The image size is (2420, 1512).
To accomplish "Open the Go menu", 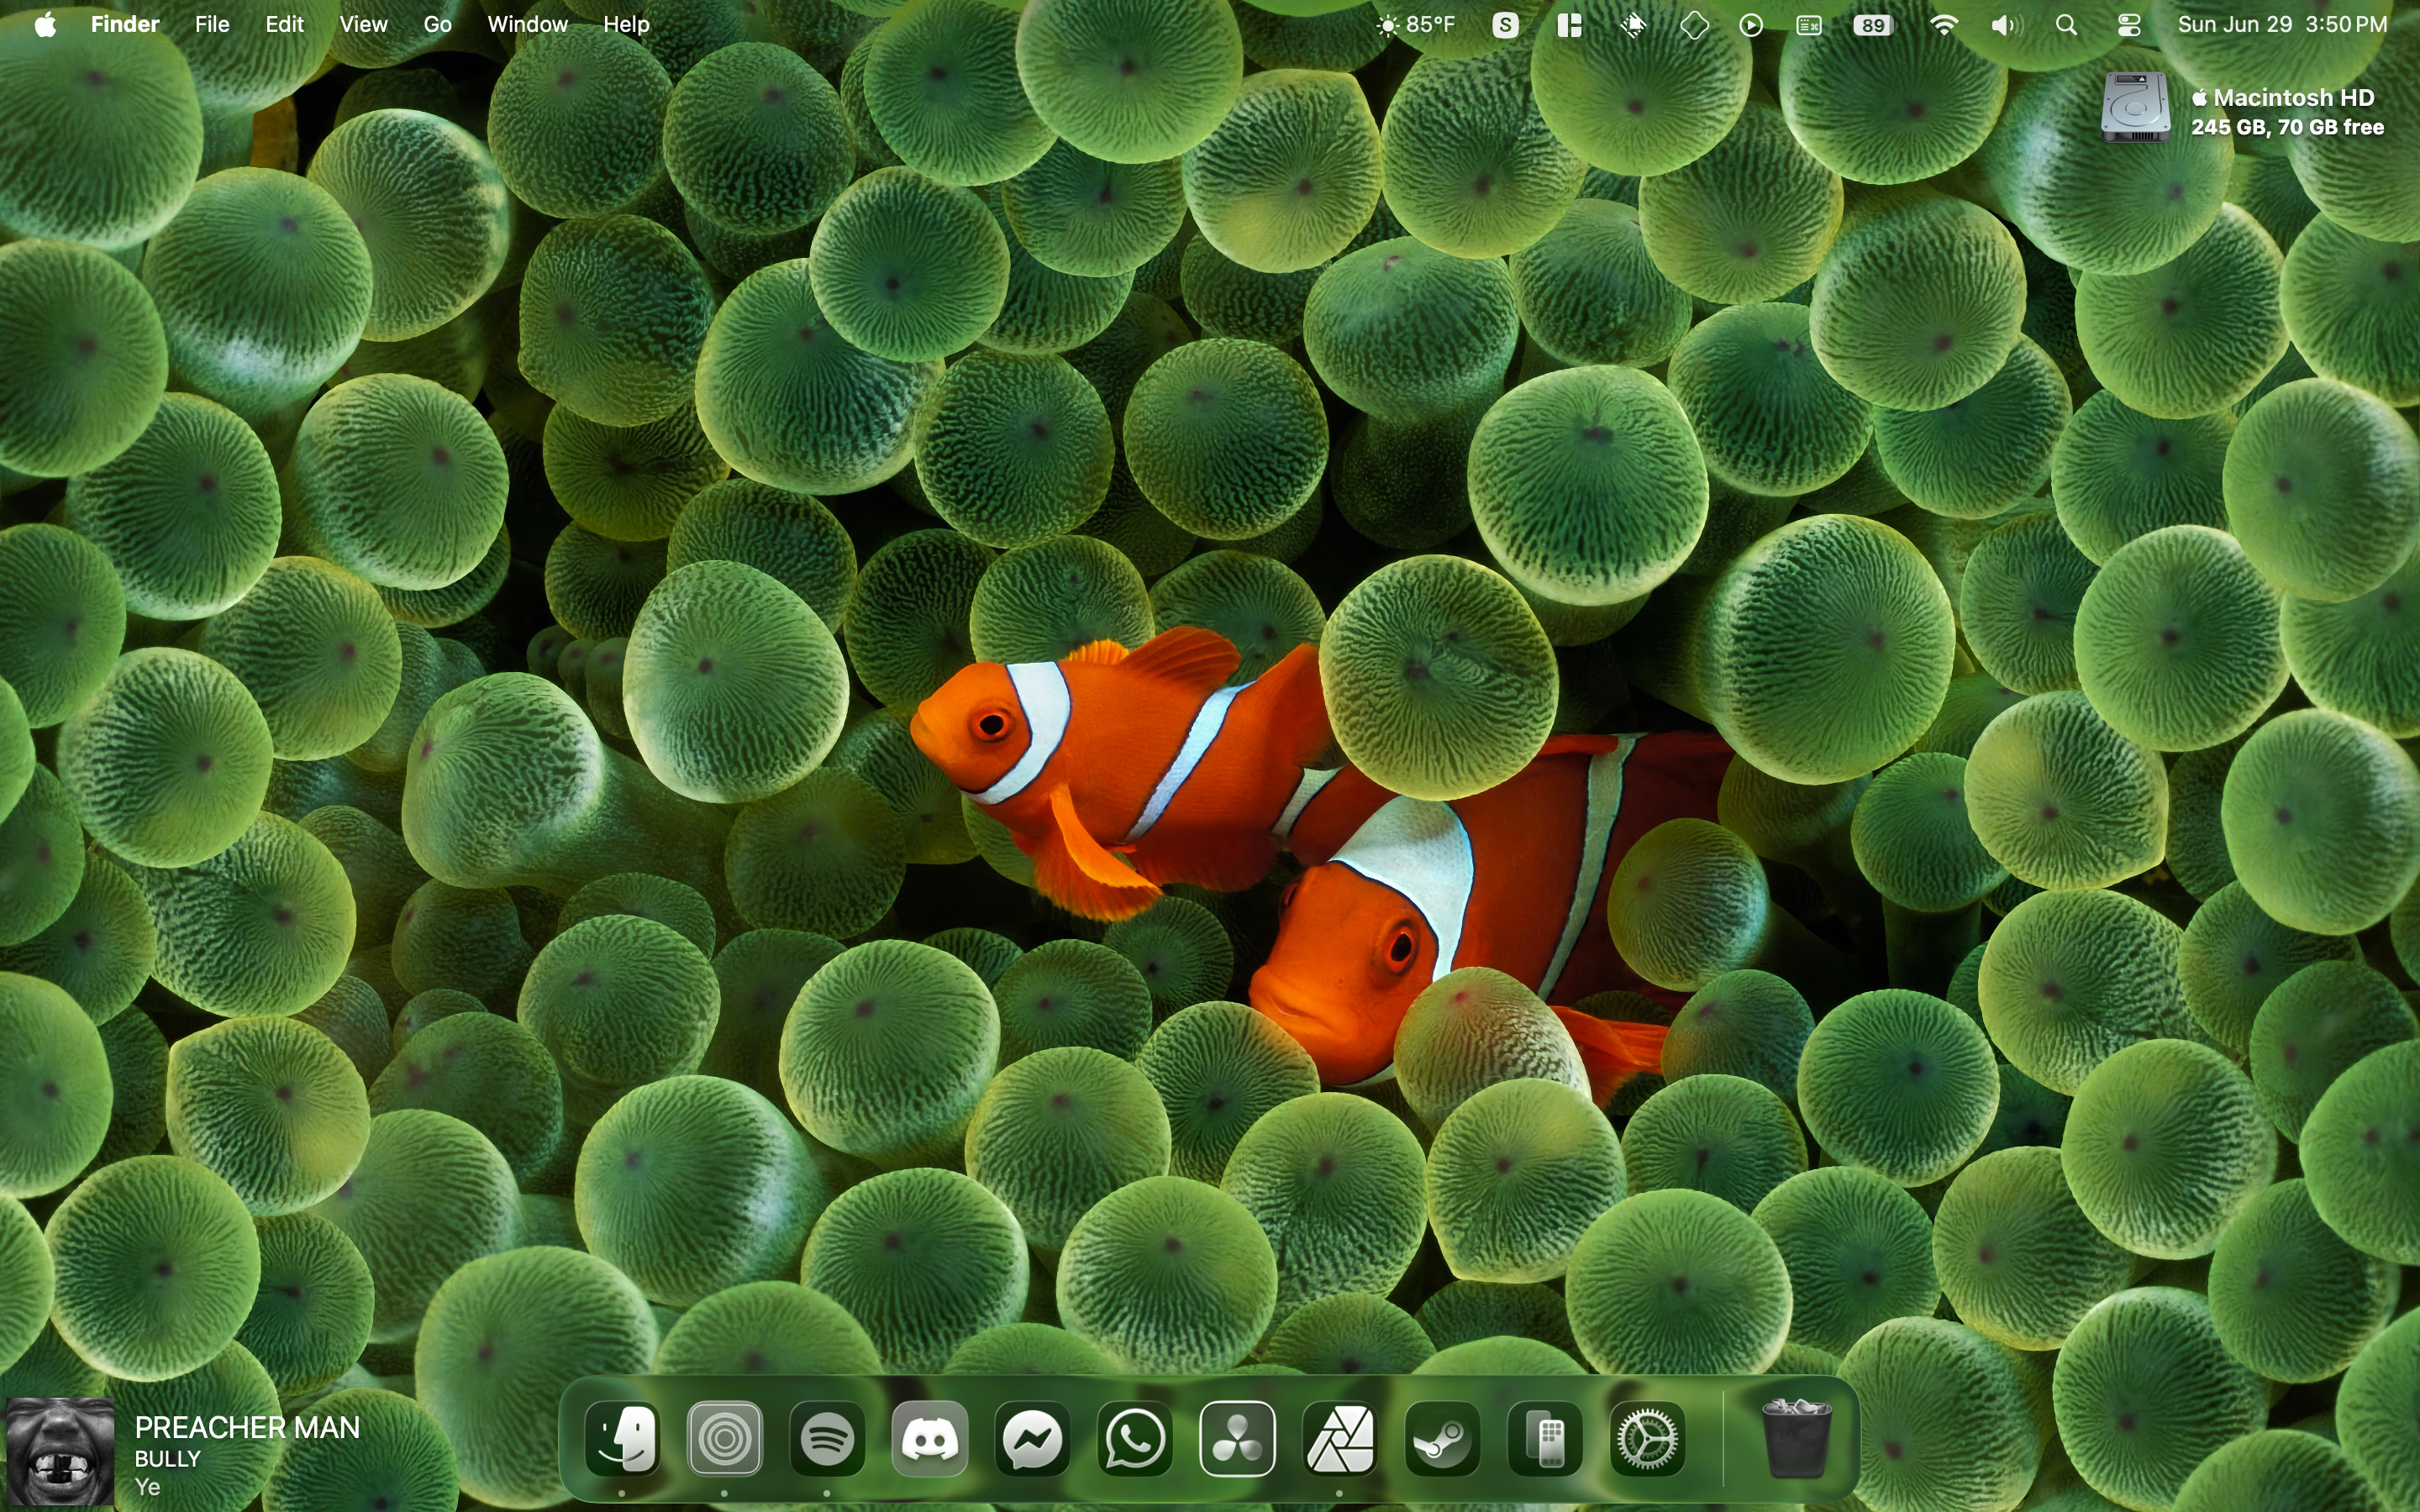I will coord(437,24).
